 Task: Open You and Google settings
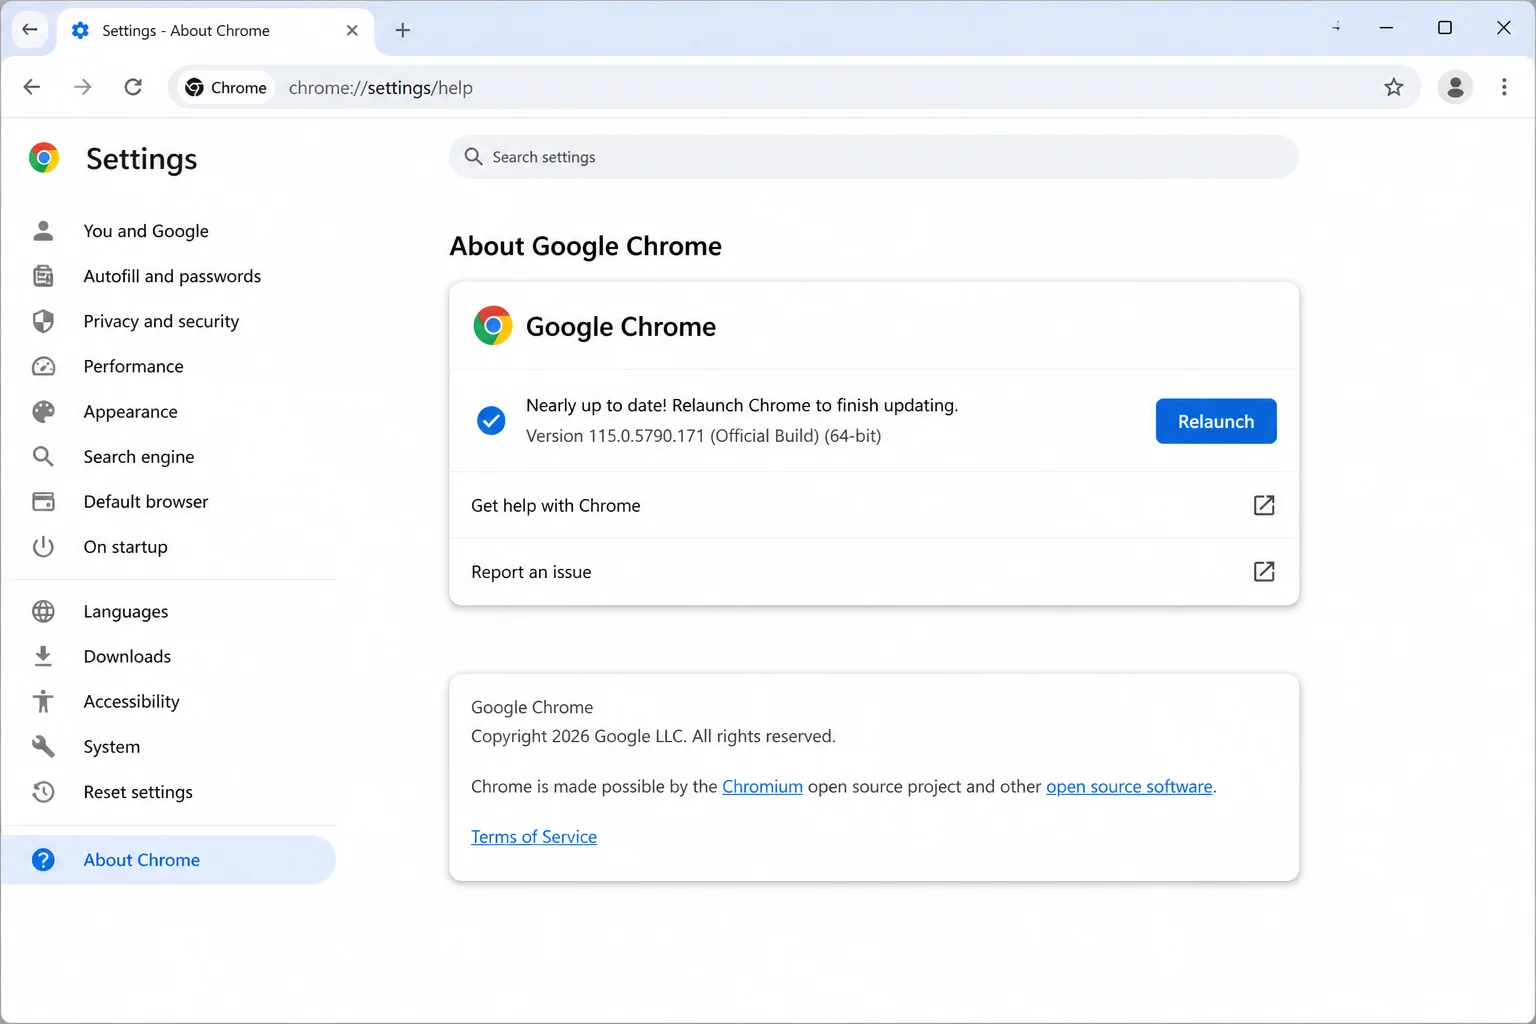[x=146, y=231]
